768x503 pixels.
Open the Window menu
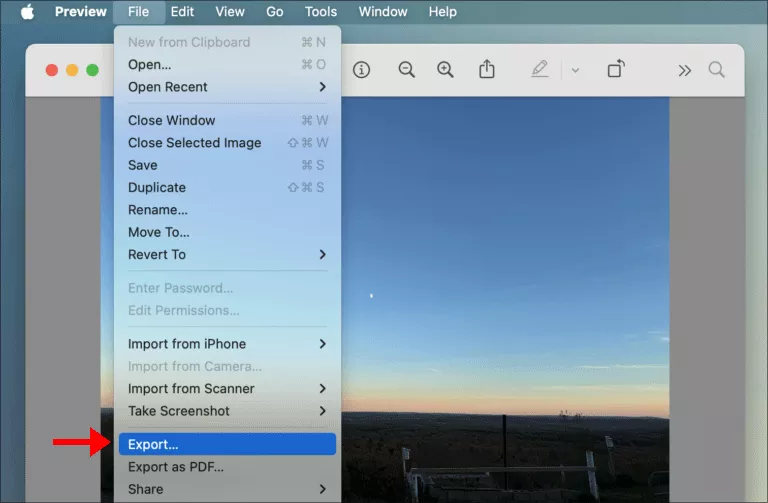coord(383,11)
